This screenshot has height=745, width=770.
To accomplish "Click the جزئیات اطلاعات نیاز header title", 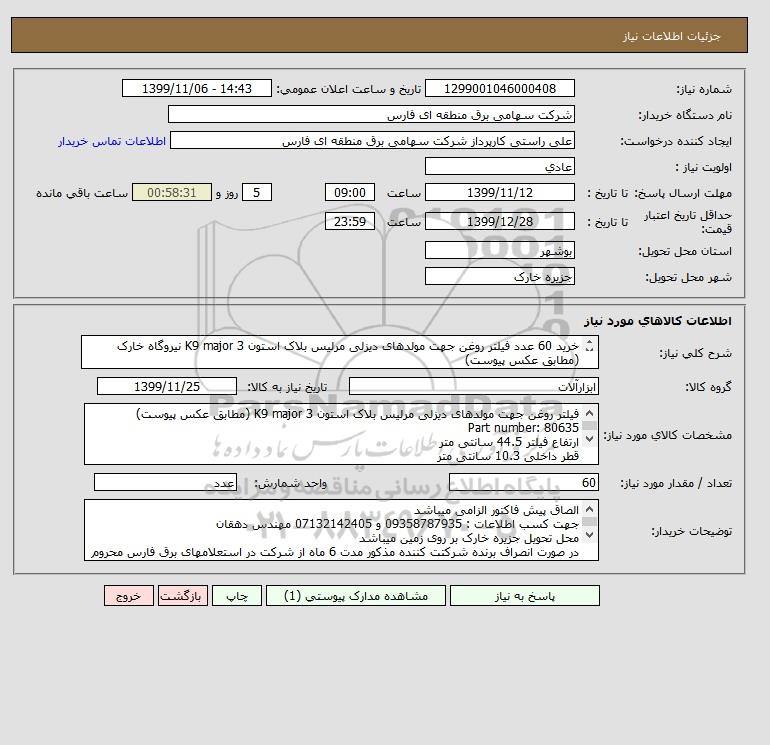I will [x=671, y=36].
